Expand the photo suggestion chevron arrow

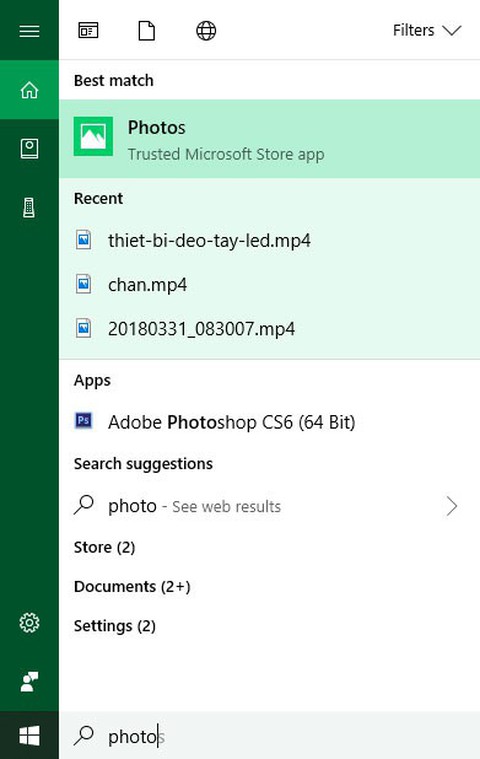tap(452, 506)
